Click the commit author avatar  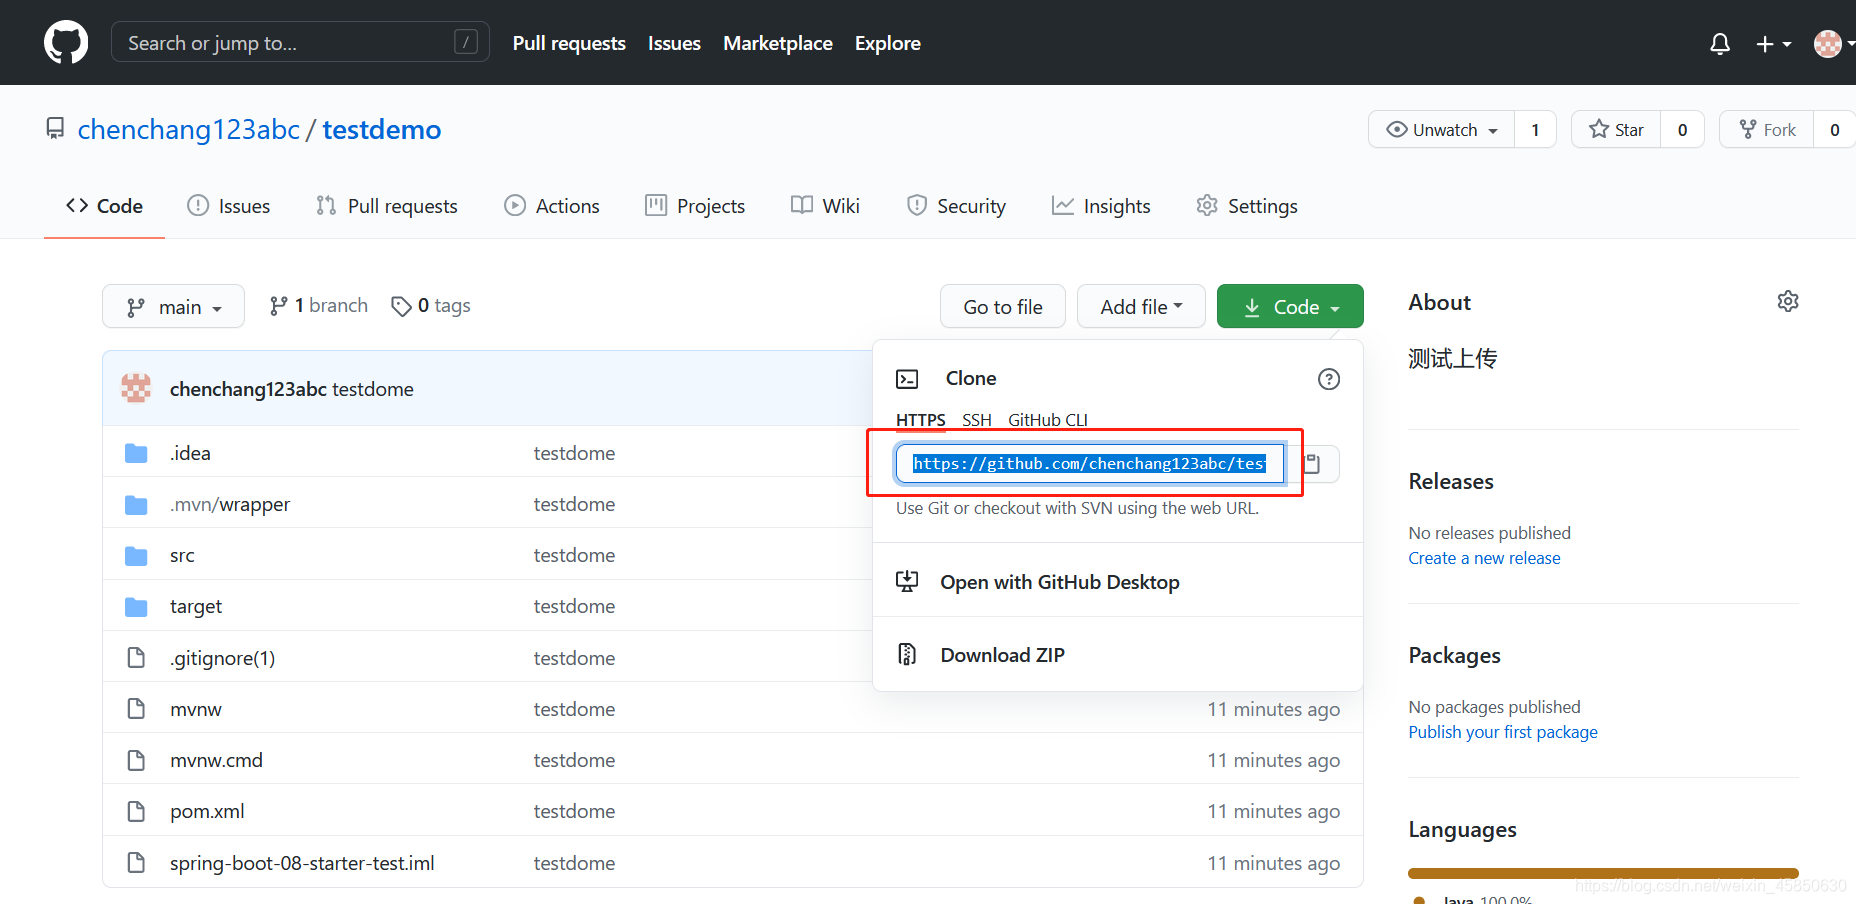click(x=136, y=388)
